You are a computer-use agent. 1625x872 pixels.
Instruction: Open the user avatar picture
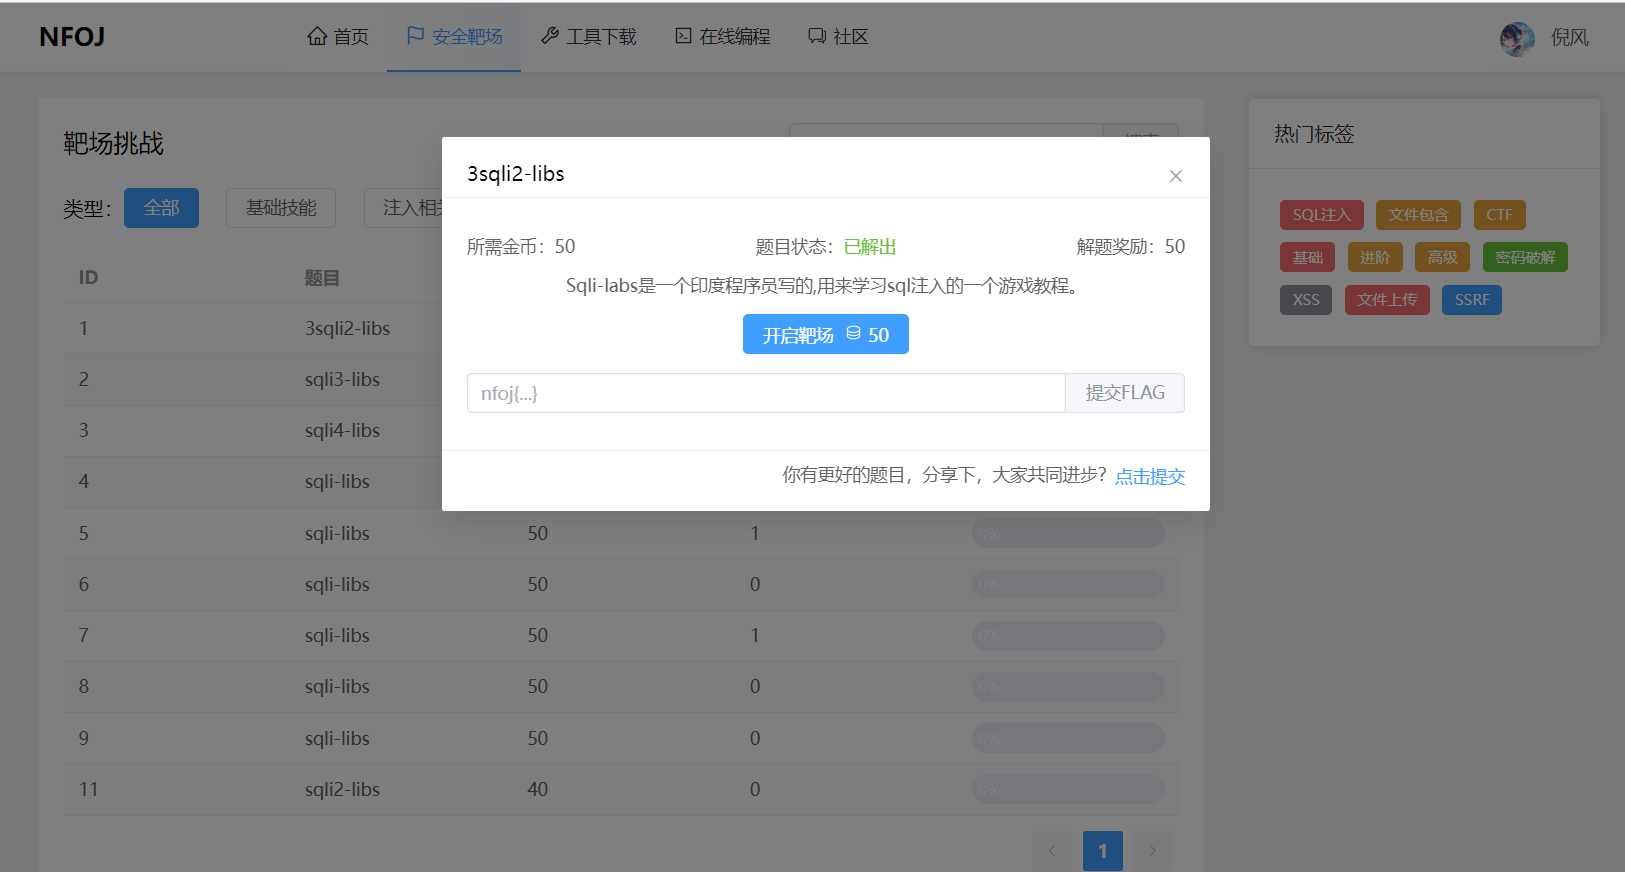tap(1517, 38)
